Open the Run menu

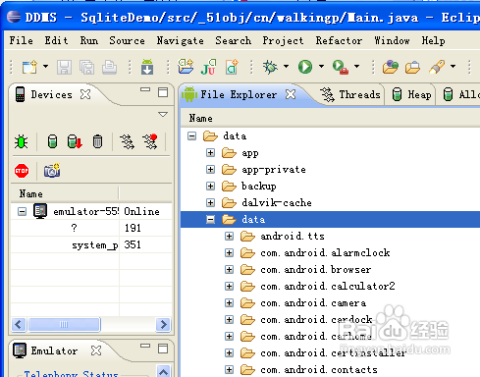89,41
